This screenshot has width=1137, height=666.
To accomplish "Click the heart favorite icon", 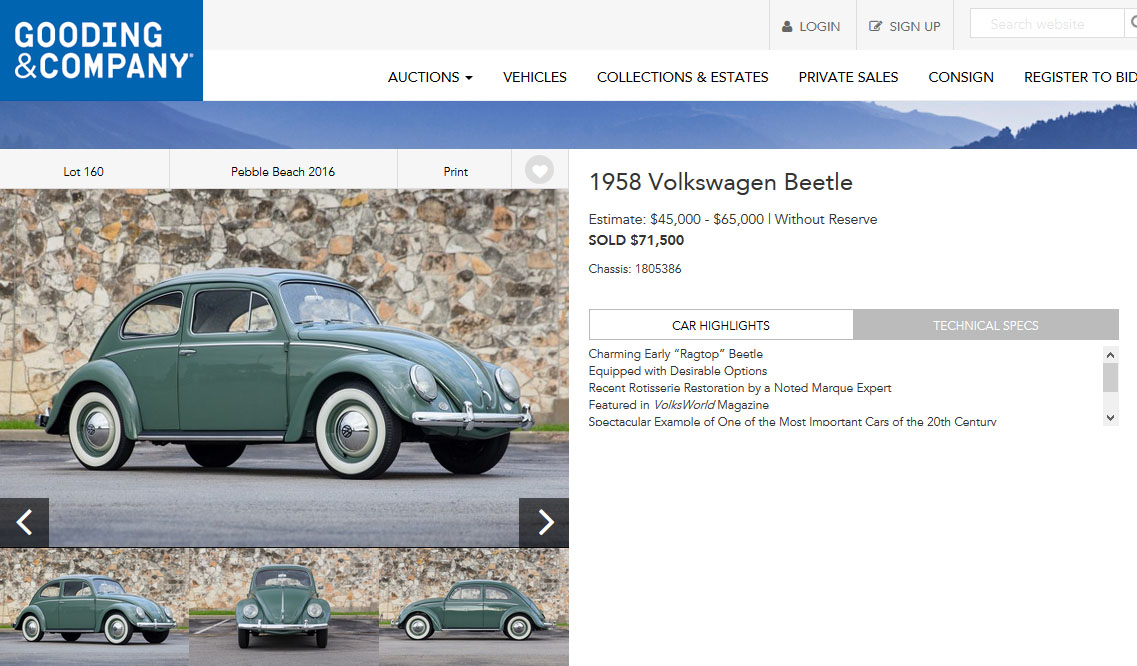I will (539, 170).
